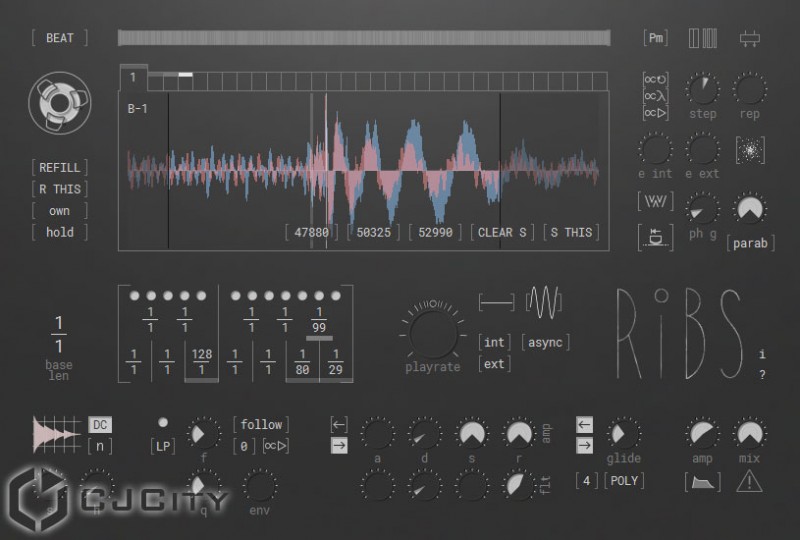
Task: Open the info 'i' icon beside RiBS logo
Action: (762, 354)
